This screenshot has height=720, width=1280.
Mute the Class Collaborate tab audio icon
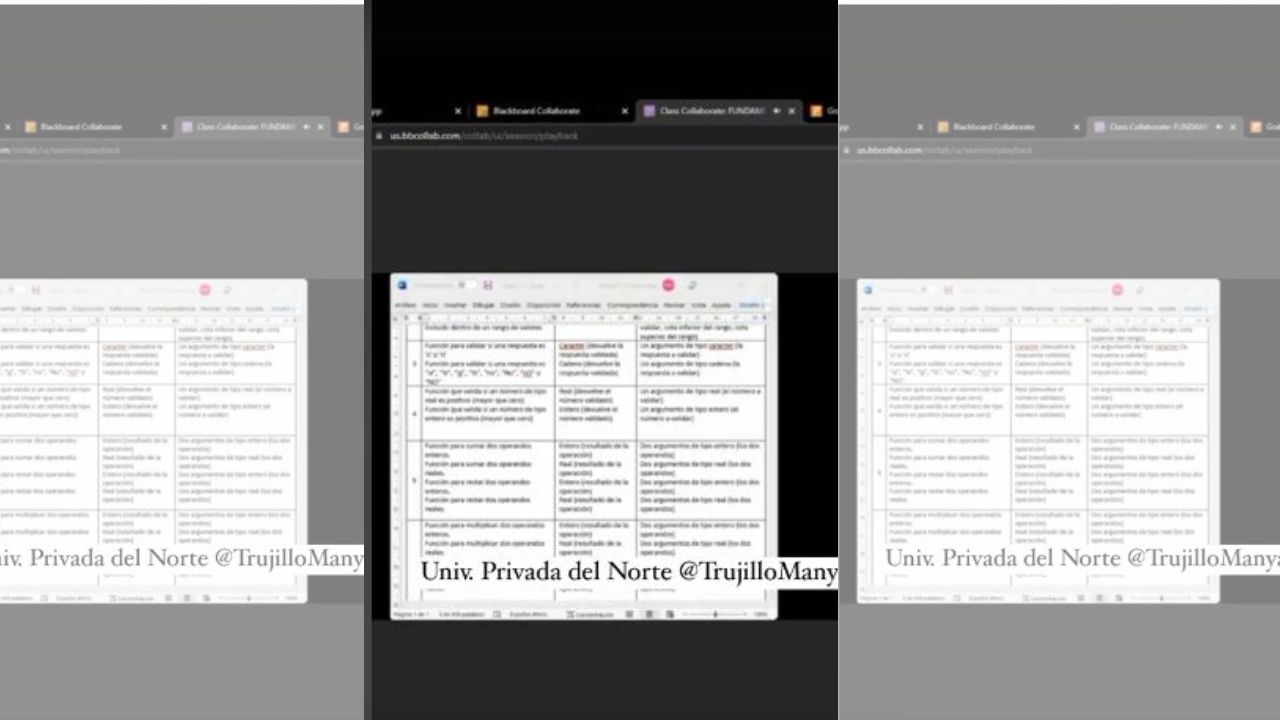(776, 111)
